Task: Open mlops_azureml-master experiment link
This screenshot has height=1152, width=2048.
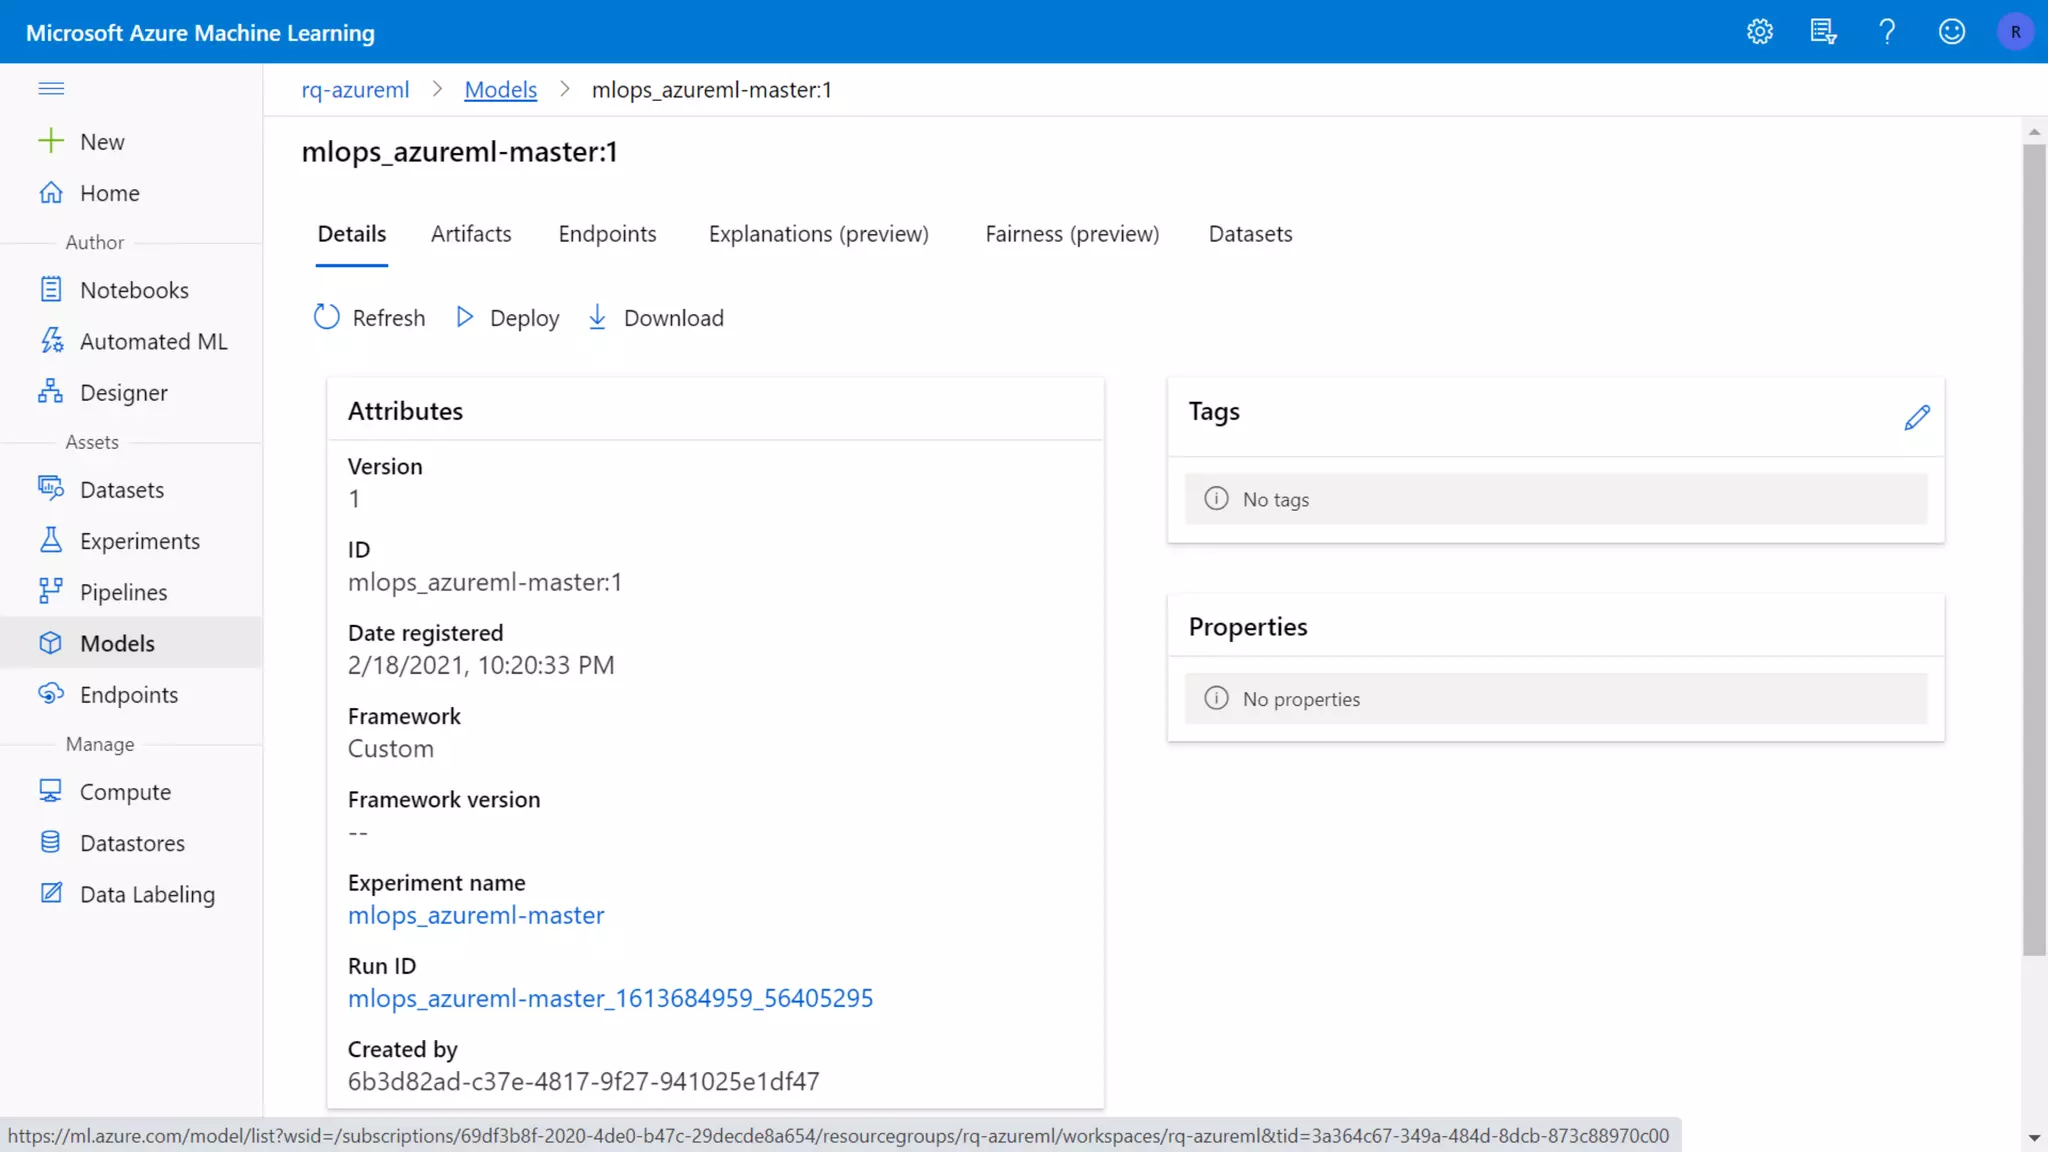Action: coord(476,915)
